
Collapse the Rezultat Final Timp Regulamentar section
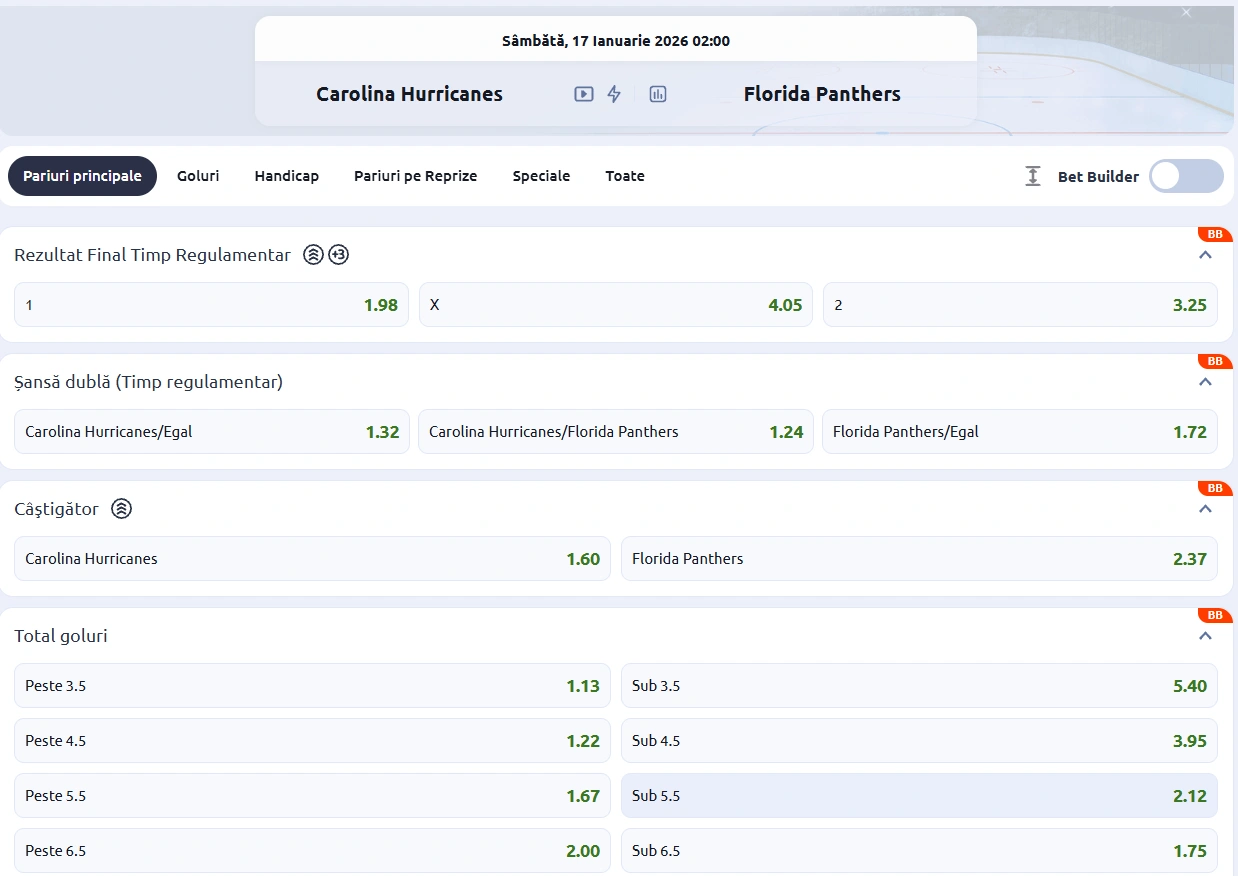(1205, 255)
